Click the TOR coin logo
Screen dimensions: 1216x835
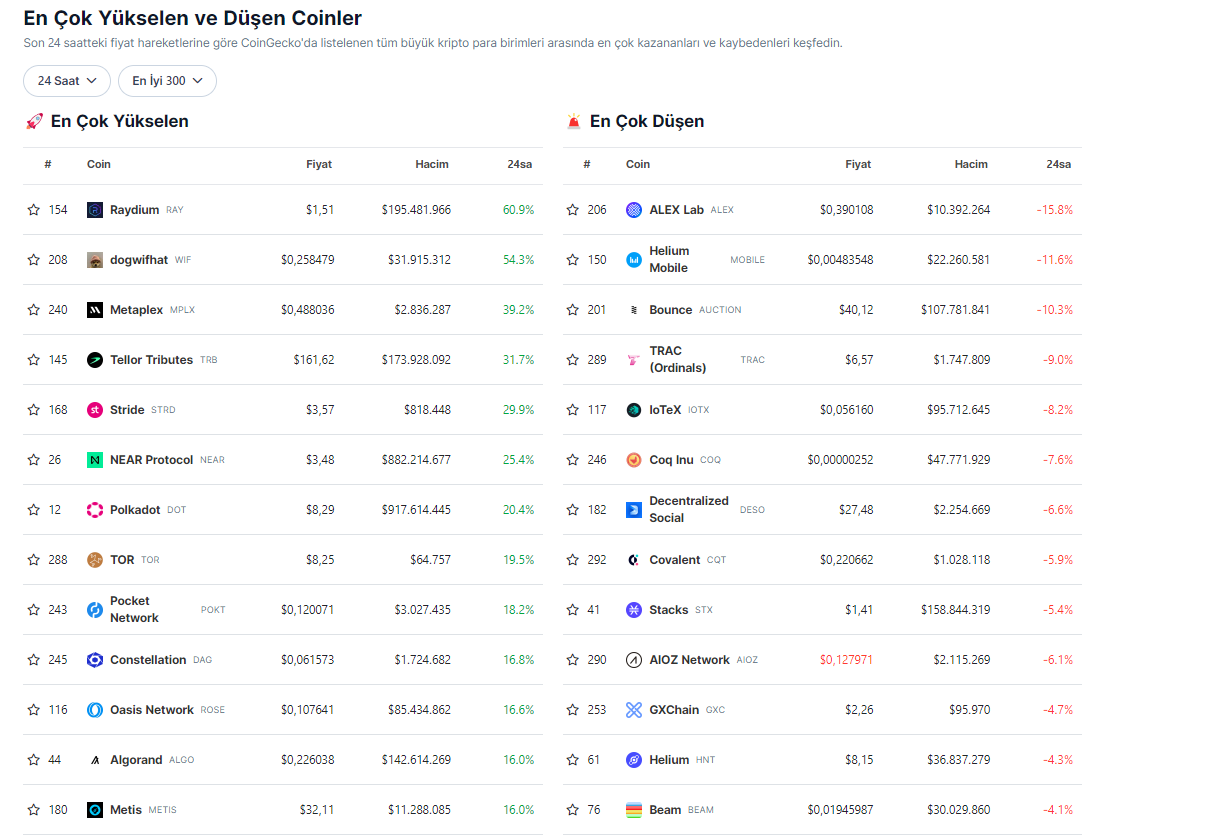[95, 560]
